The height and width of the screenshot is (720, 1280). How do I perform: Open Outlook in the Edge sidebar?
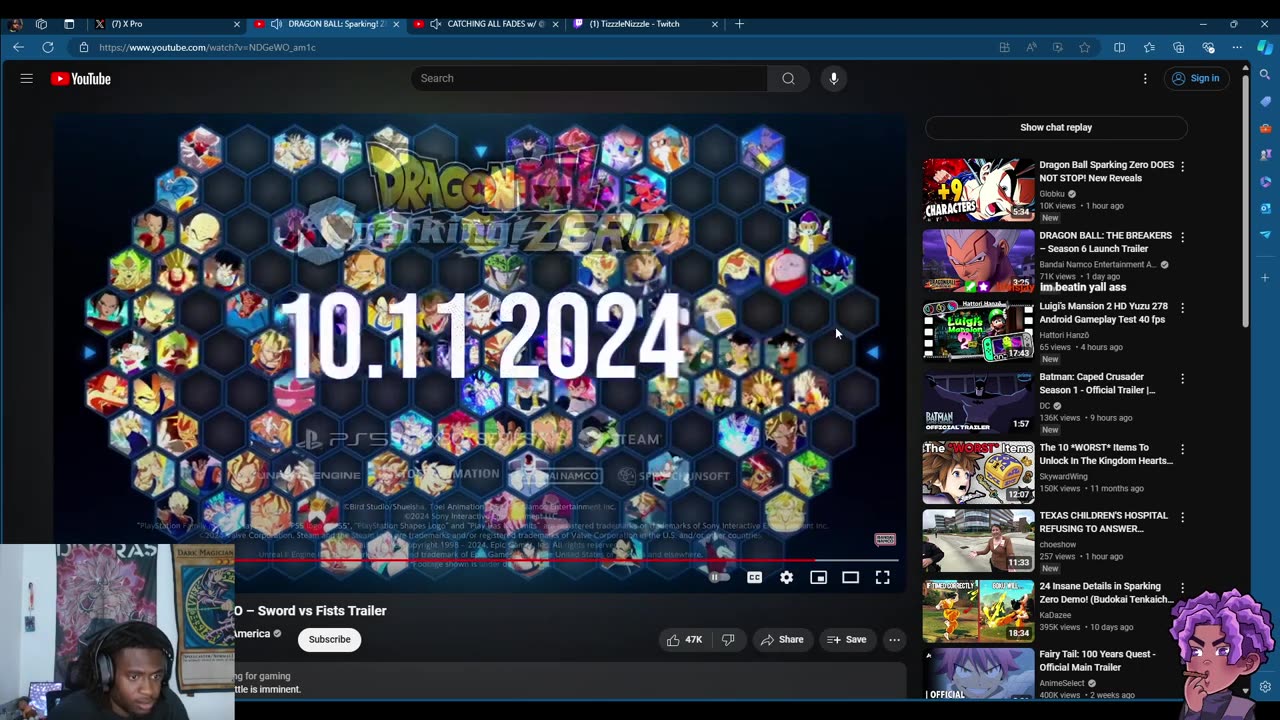pyautogui.click(x=1265, y=208)
